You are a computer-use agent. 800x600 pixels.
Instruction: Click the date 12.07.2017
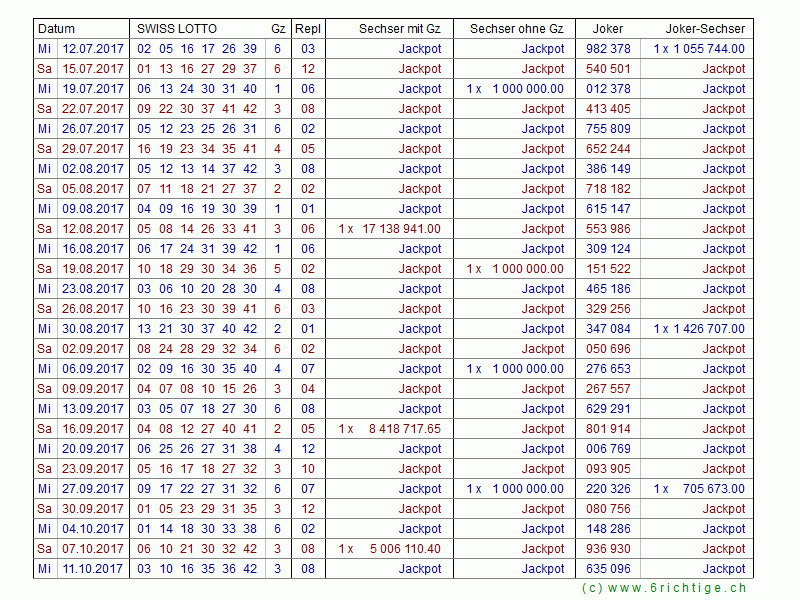click(x=93, y=49)
